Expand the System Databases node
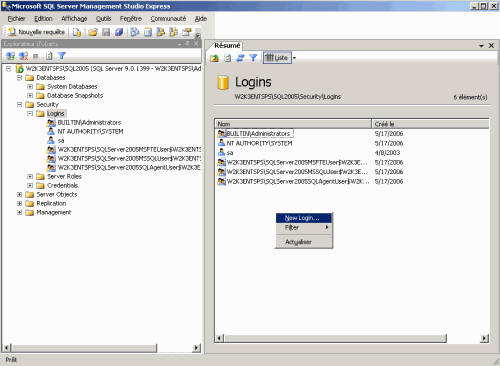This screenshot has width=500, height=366. 30,87
